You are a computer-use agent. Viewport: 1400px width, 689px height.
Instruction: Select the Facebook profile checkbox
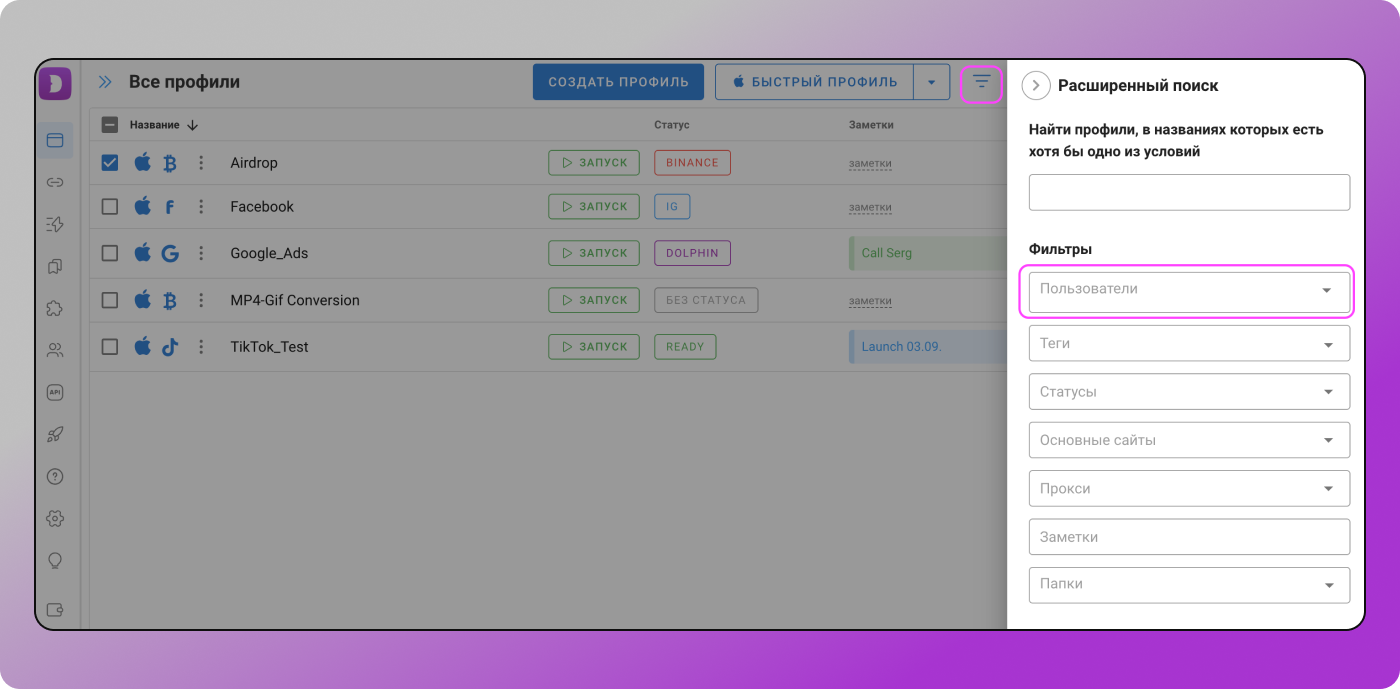[x=110, y=206]
